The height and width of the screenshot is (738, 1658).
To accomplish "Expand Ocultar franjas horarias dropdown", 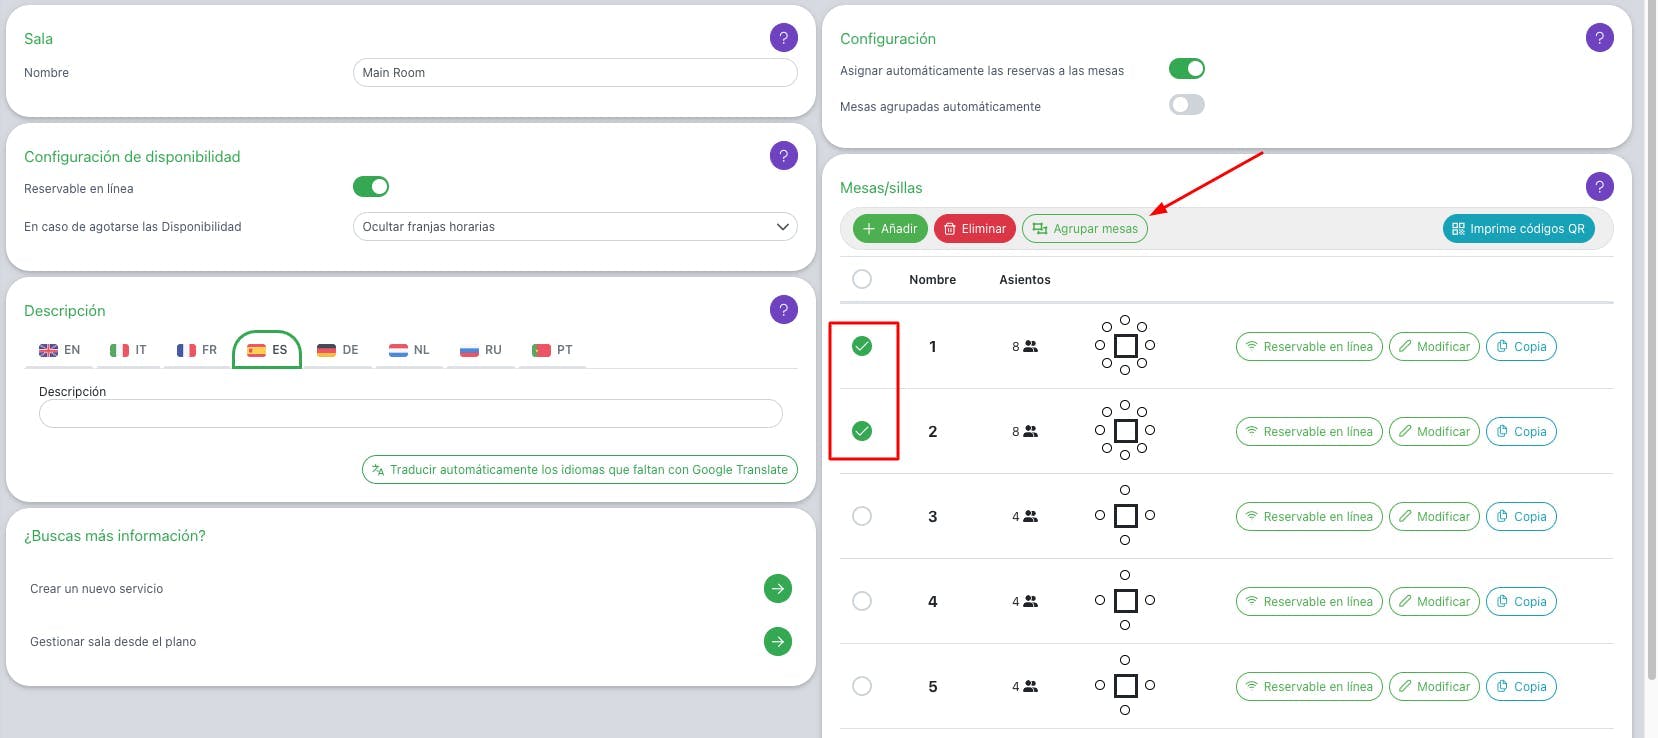I will pyautogui.click(x=575, y=227).
